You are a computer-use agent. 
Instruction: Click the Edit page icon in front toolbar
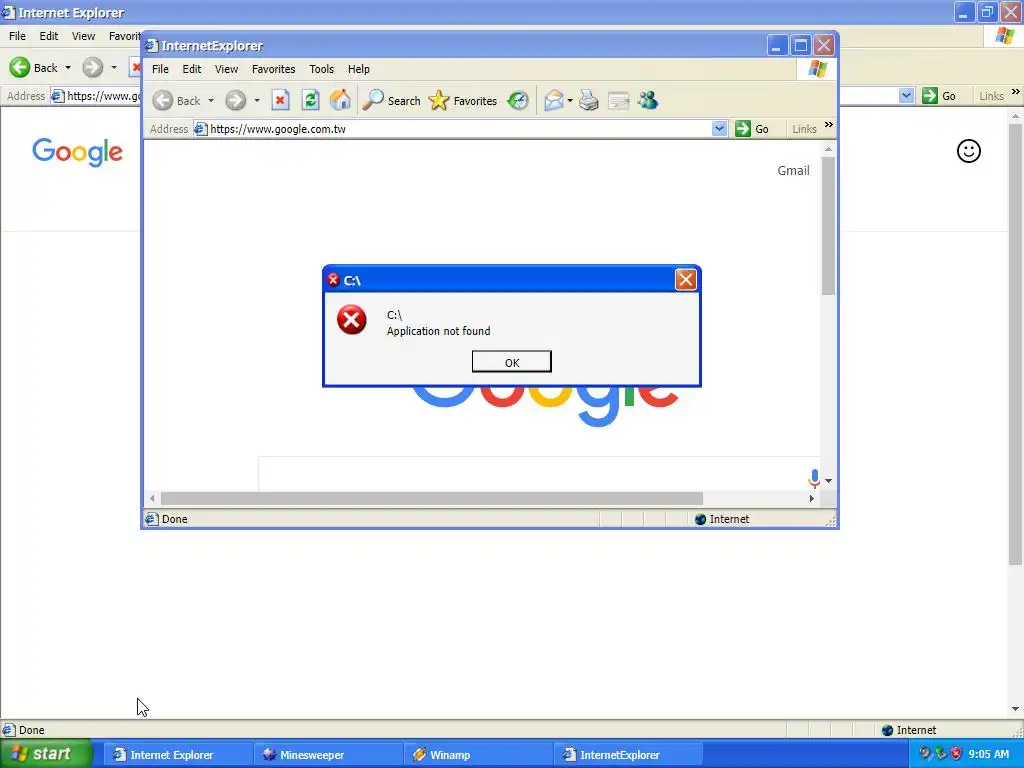[618, 101]
